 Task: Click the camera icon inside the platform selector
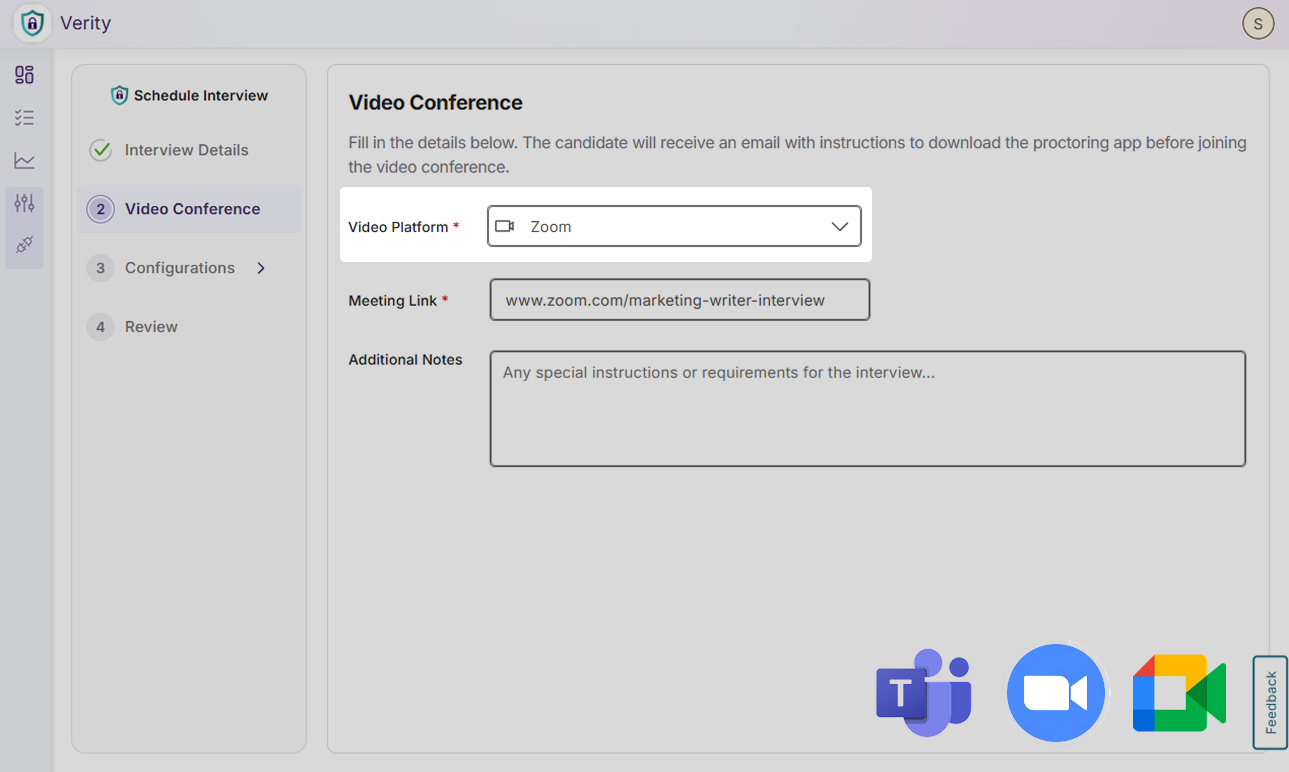(505, 226)
